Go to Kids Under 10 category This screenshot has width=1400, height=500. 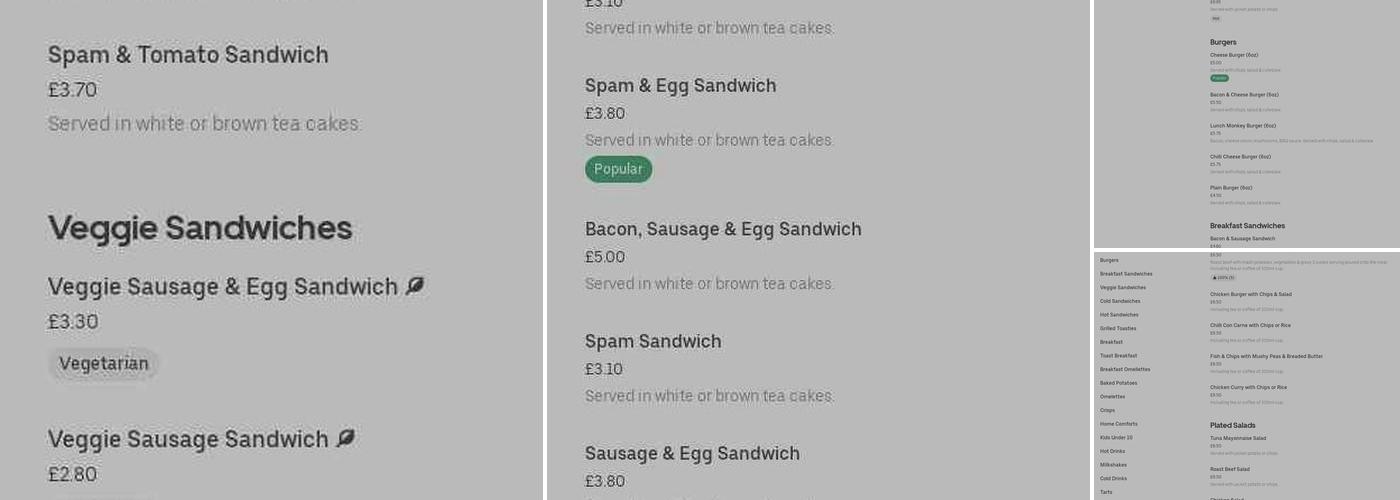point(1118,437)
